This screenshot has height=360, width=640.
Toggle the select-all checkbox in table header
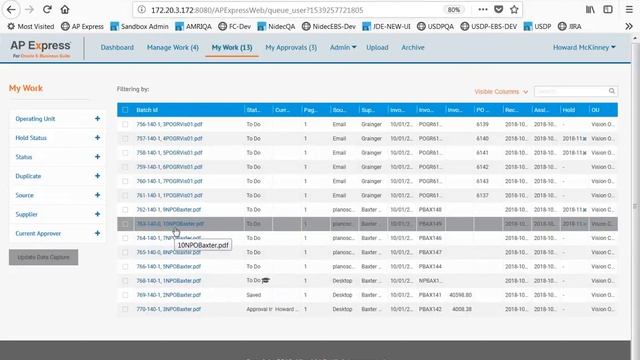(125, 110)
